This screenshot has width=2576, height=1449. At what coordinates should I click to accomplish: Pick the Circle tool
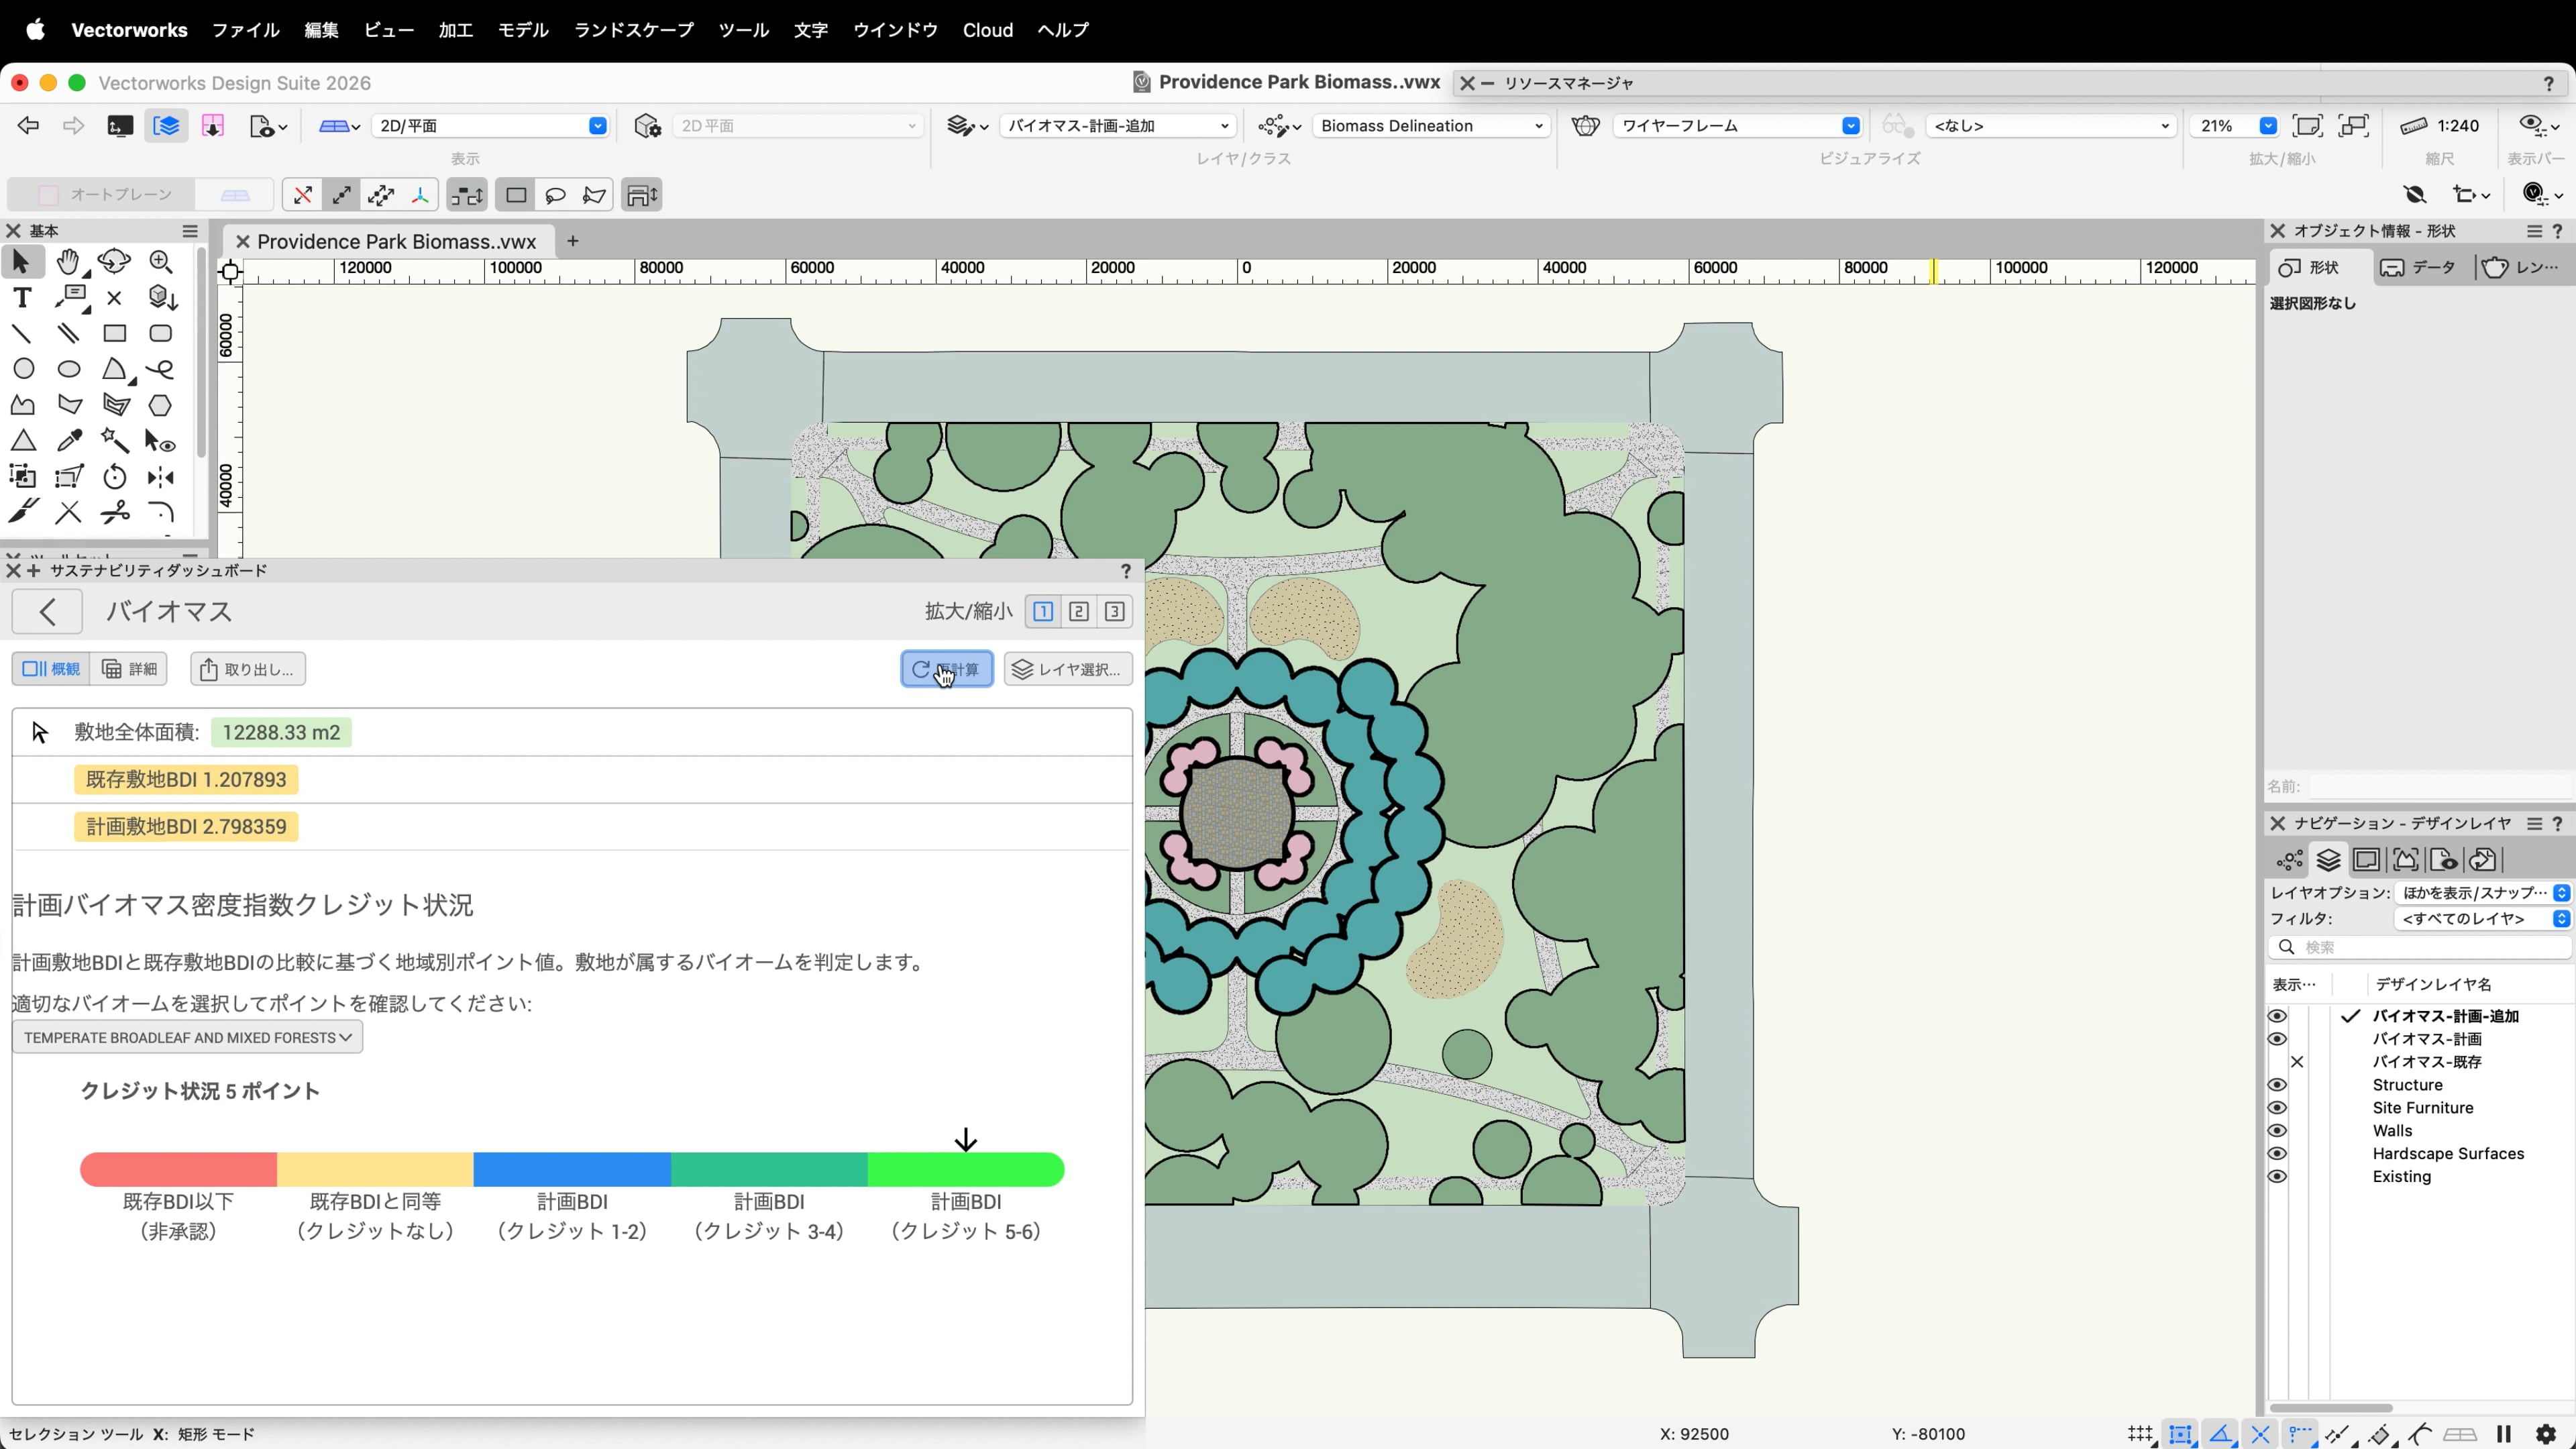pyautogui.click(x=23, y=369)
